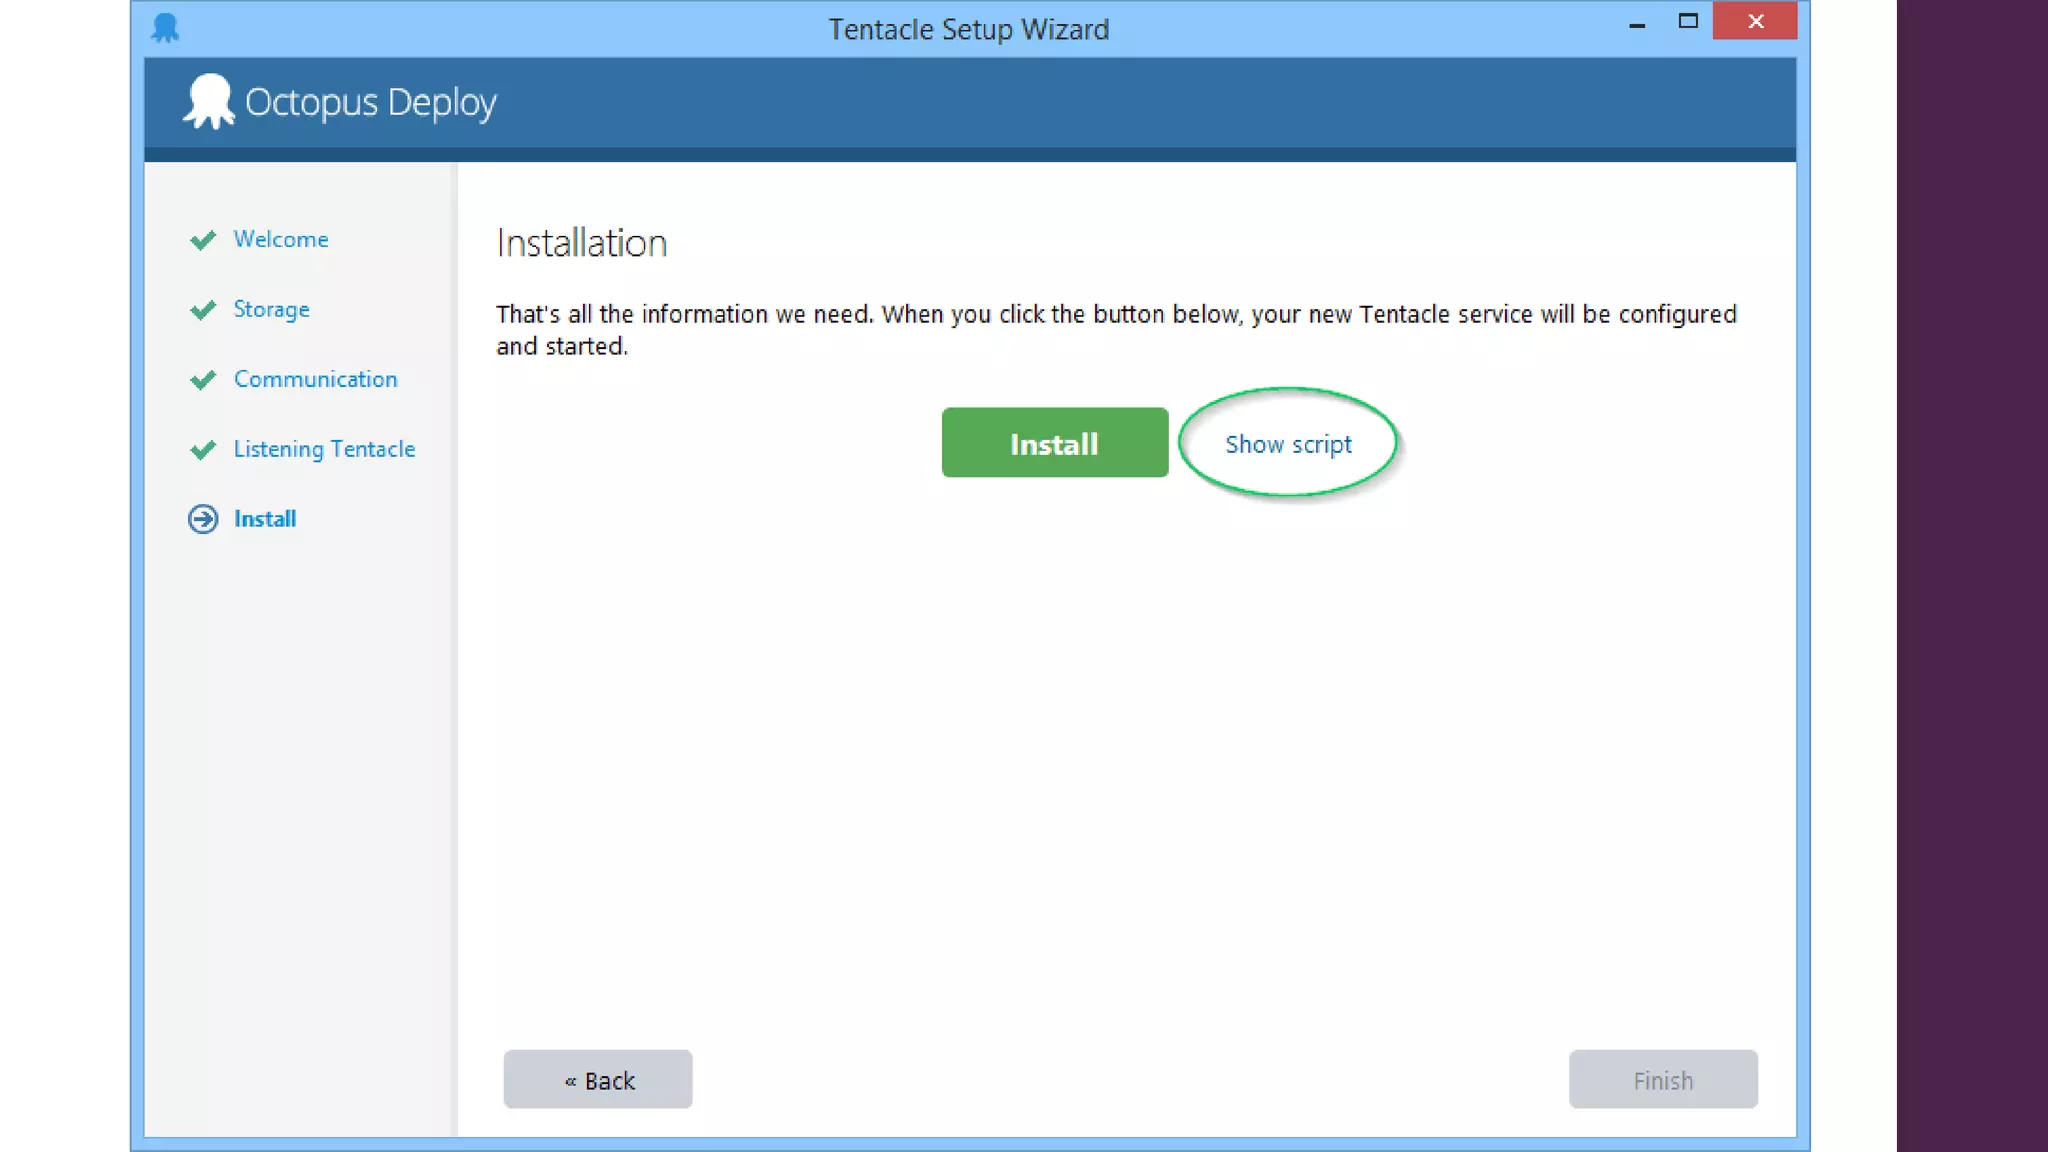Viewport: 2048px width, 1152px height.
Task: Click the arrow circle icon beside Install
Action: tap(203, 519)
